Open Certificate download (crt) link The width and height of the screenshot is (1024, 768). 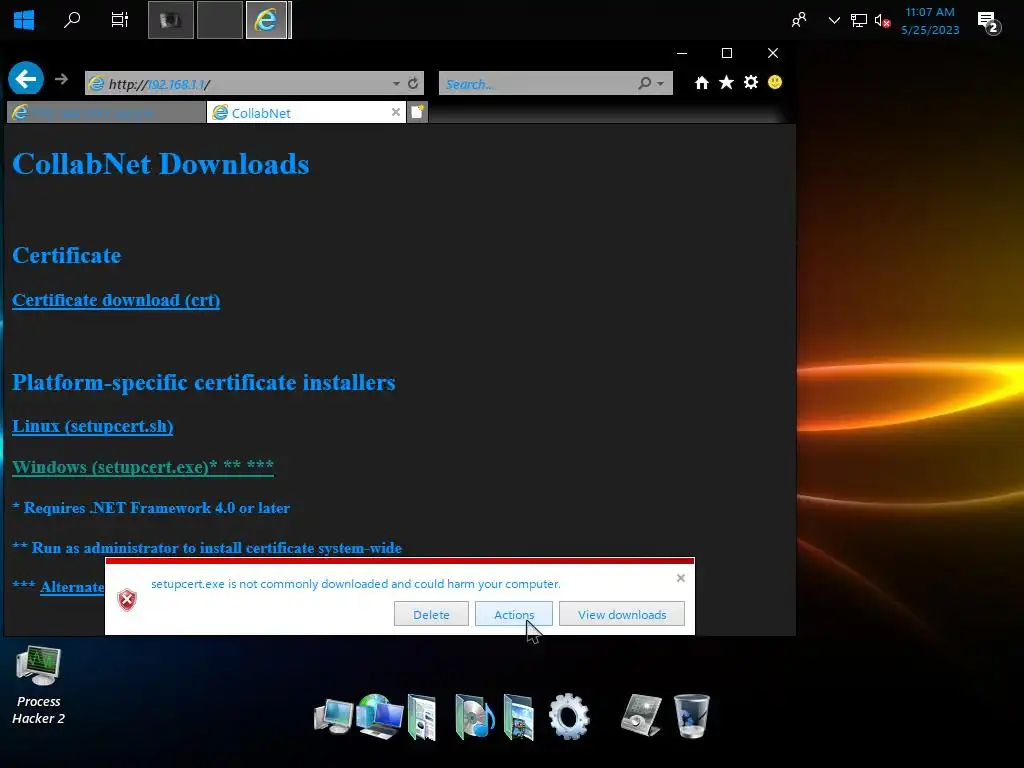point(116,300)
